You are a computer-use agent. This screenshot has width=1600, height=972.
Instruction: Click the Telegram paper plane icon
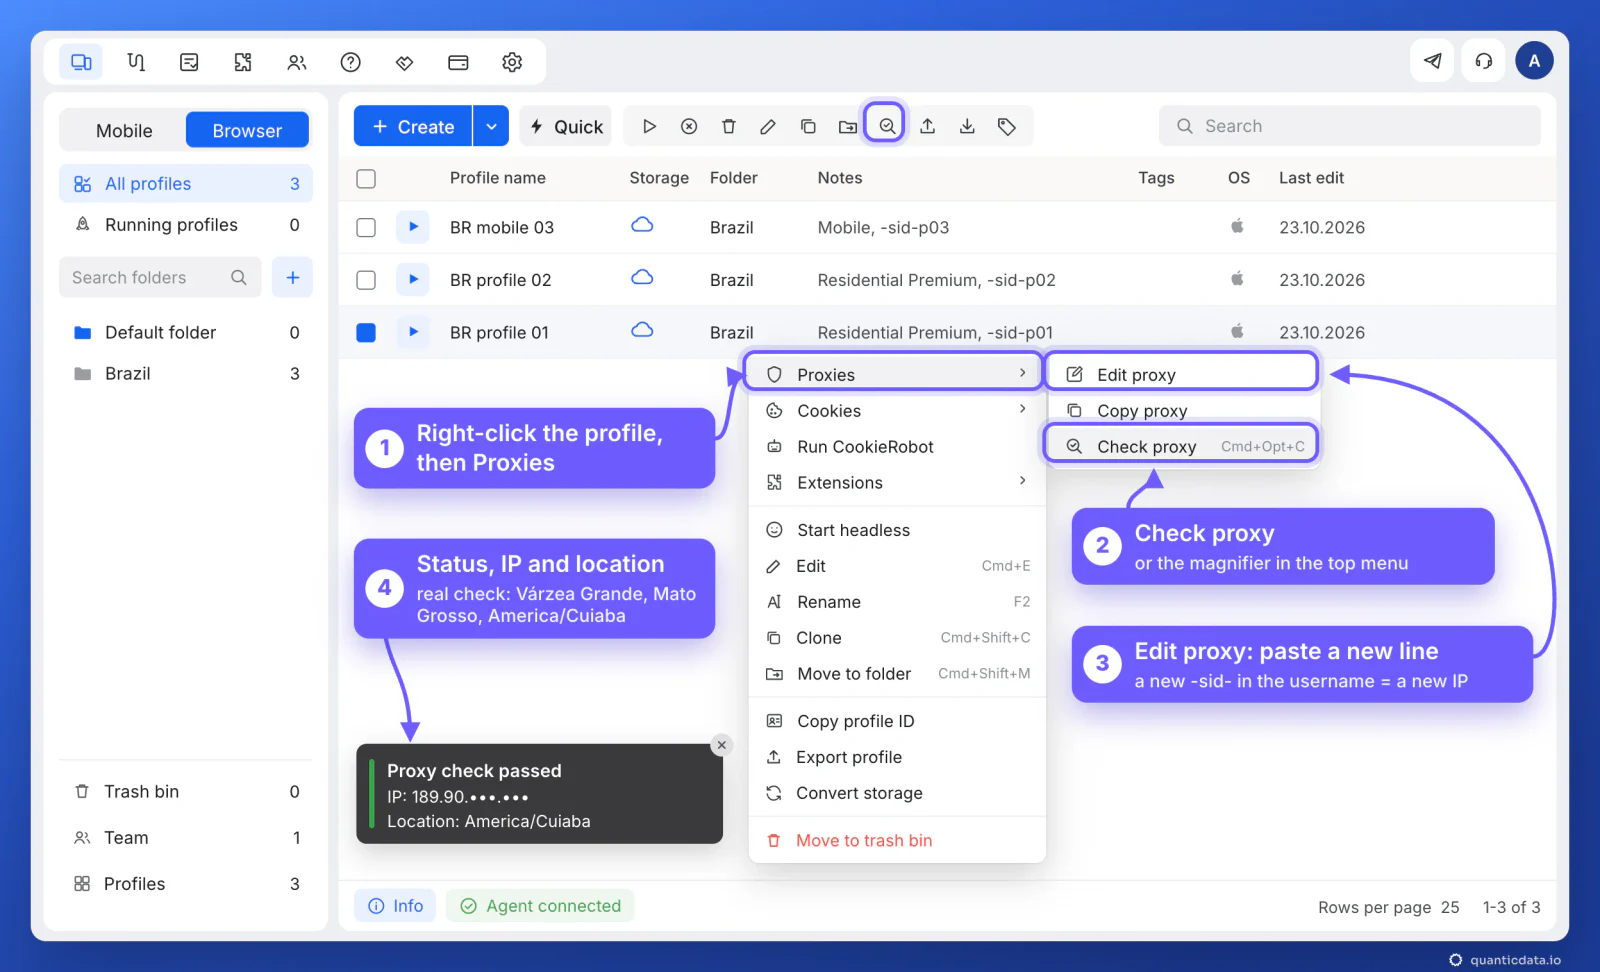pos(1433,61)
